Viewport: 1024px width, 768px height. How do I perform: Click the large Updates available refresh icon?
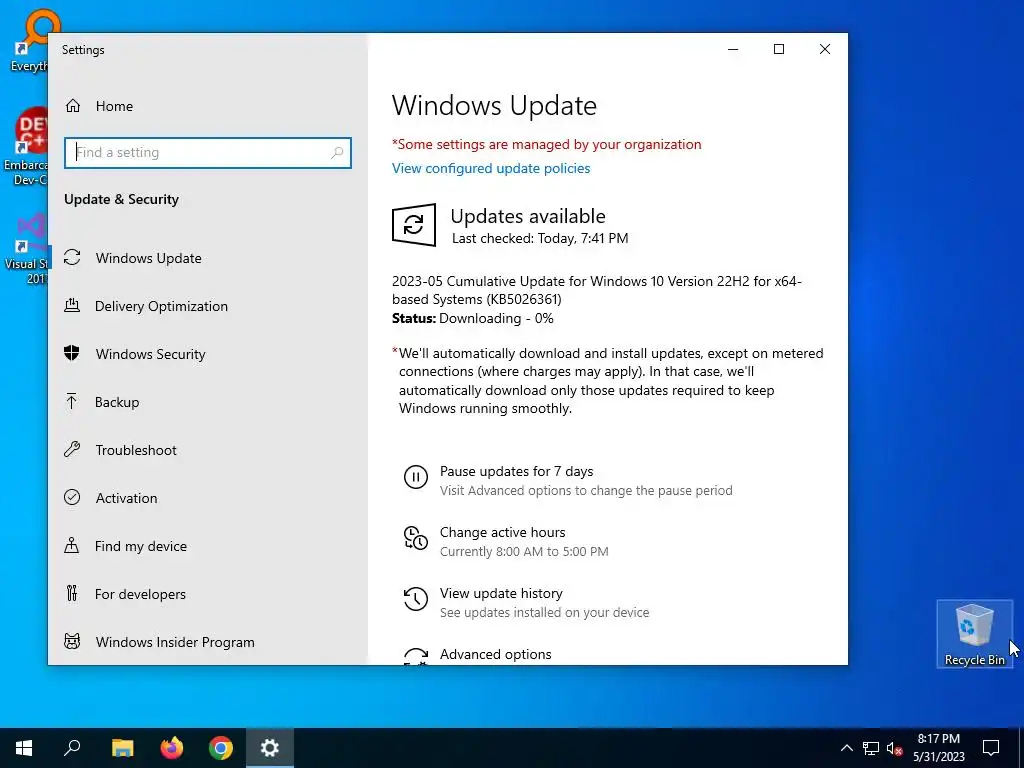[413, 225]
